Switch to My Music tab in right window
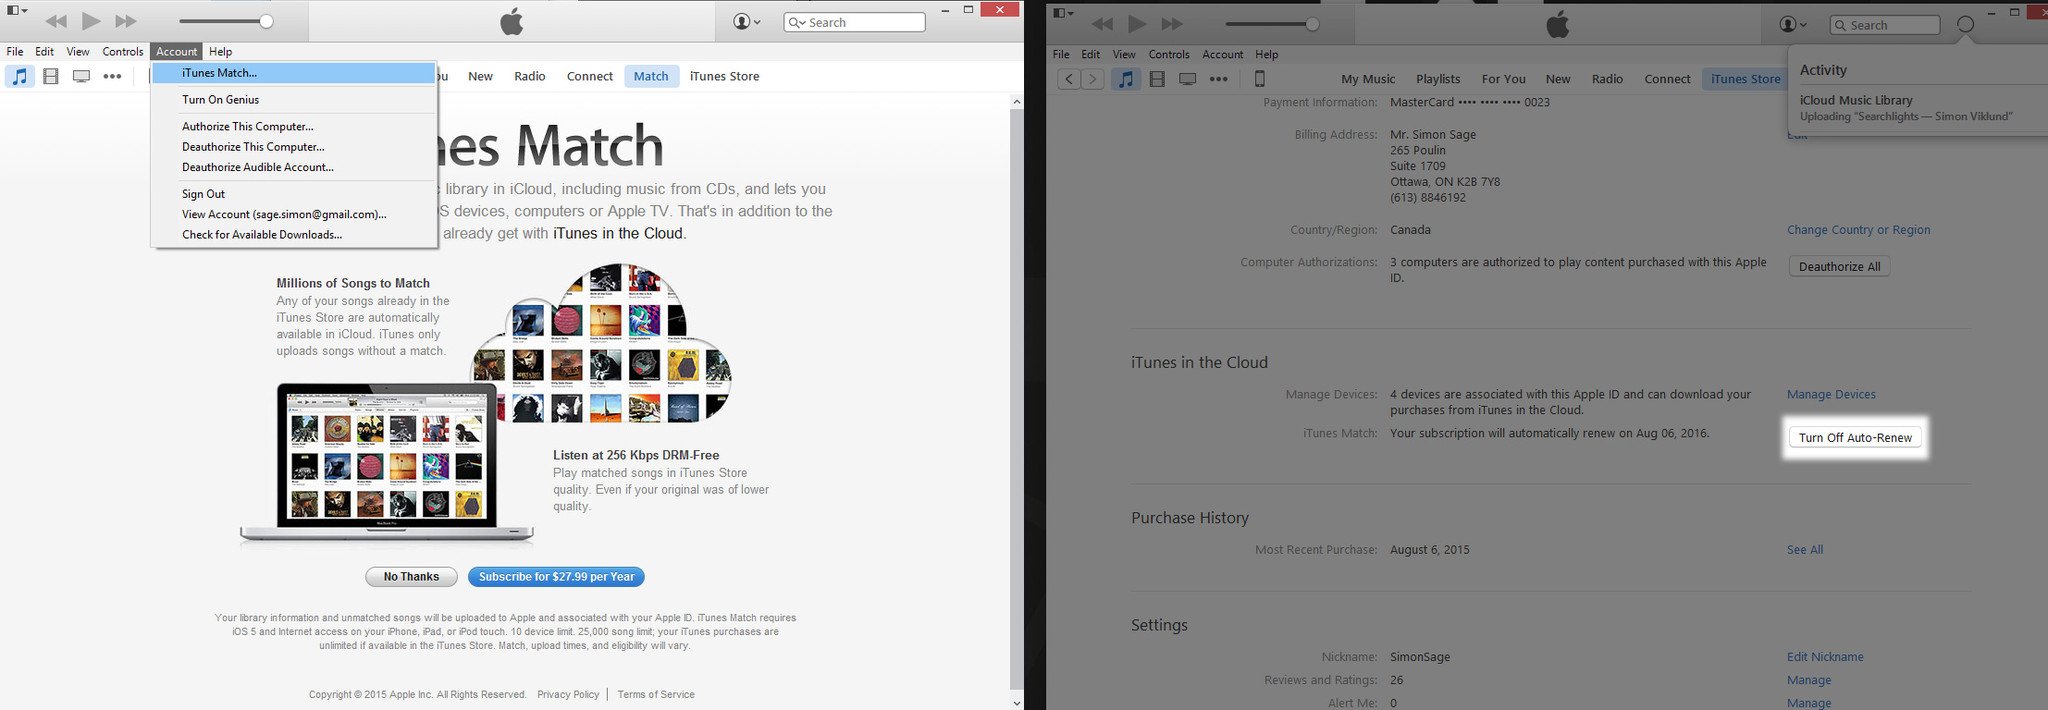This screenshot has height=710, width=2048. (1368, 79)
